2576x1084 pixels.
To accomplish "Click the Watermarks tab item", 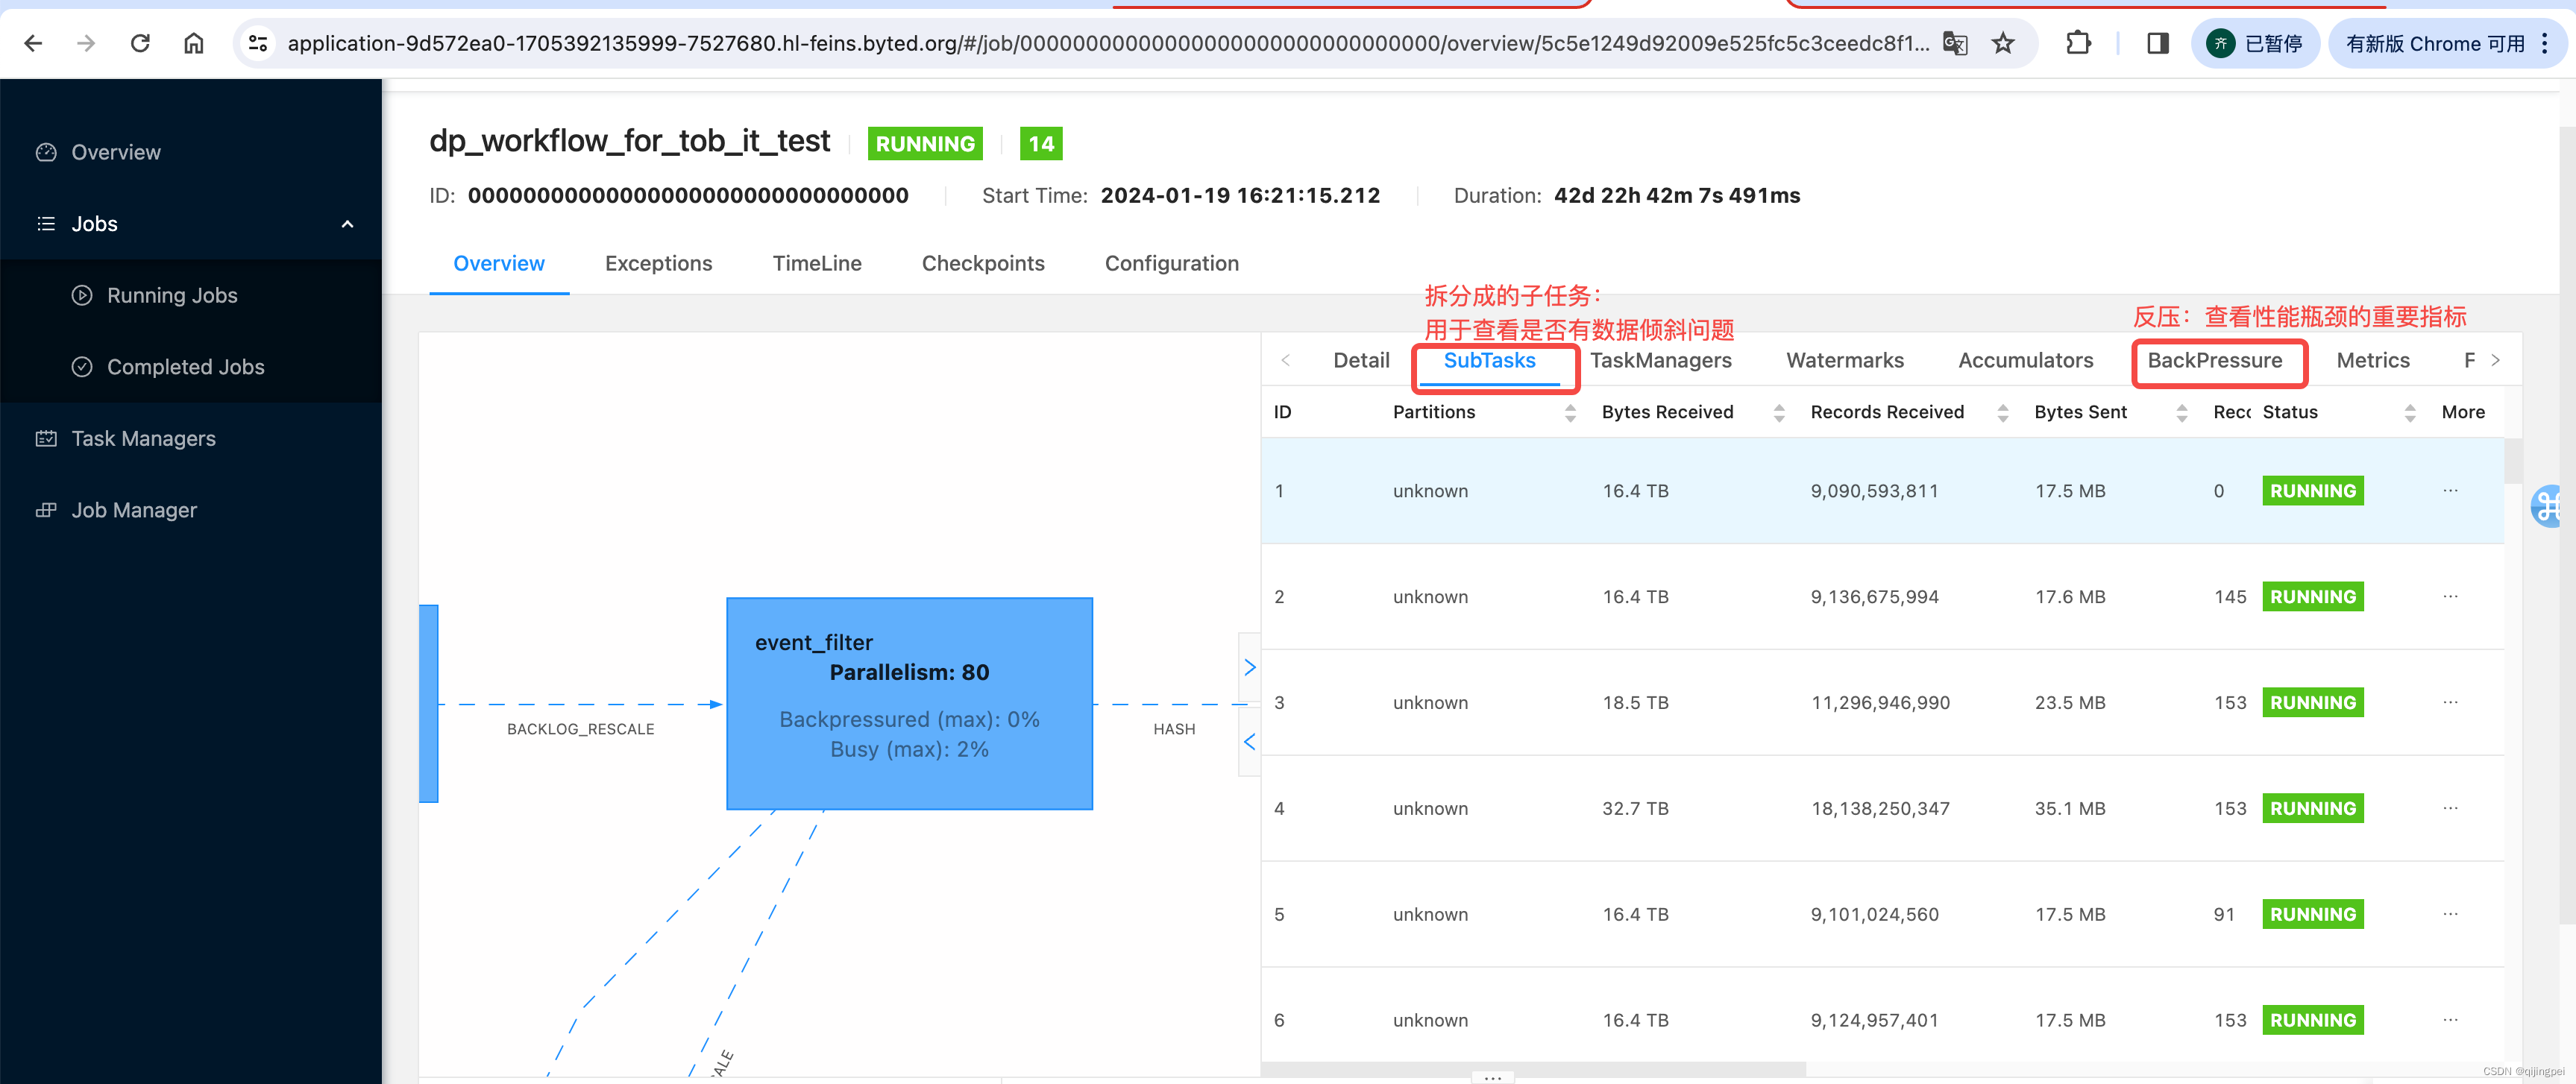I will coord(1845,359).
